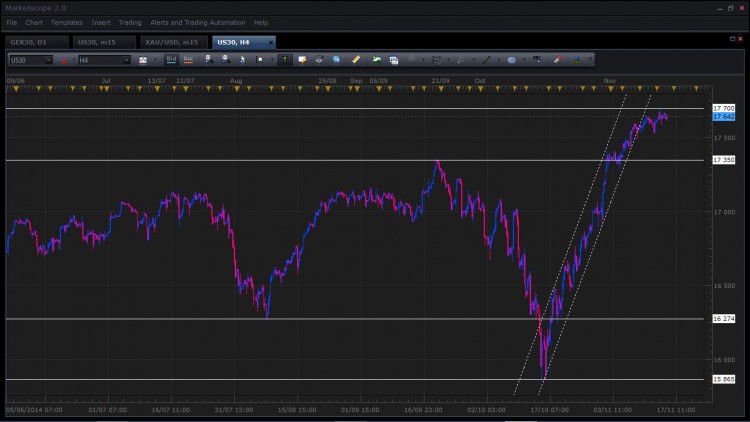
Task: Click the date label 03/11 11:00
Action: (612, 410)
